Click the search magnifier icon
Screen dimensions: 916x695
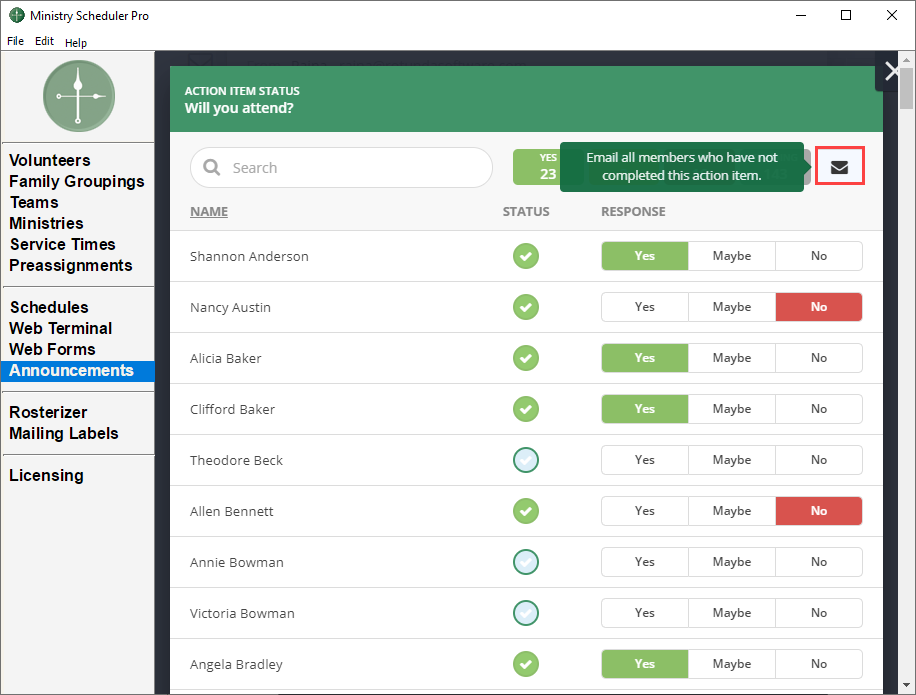coord(211,168)
